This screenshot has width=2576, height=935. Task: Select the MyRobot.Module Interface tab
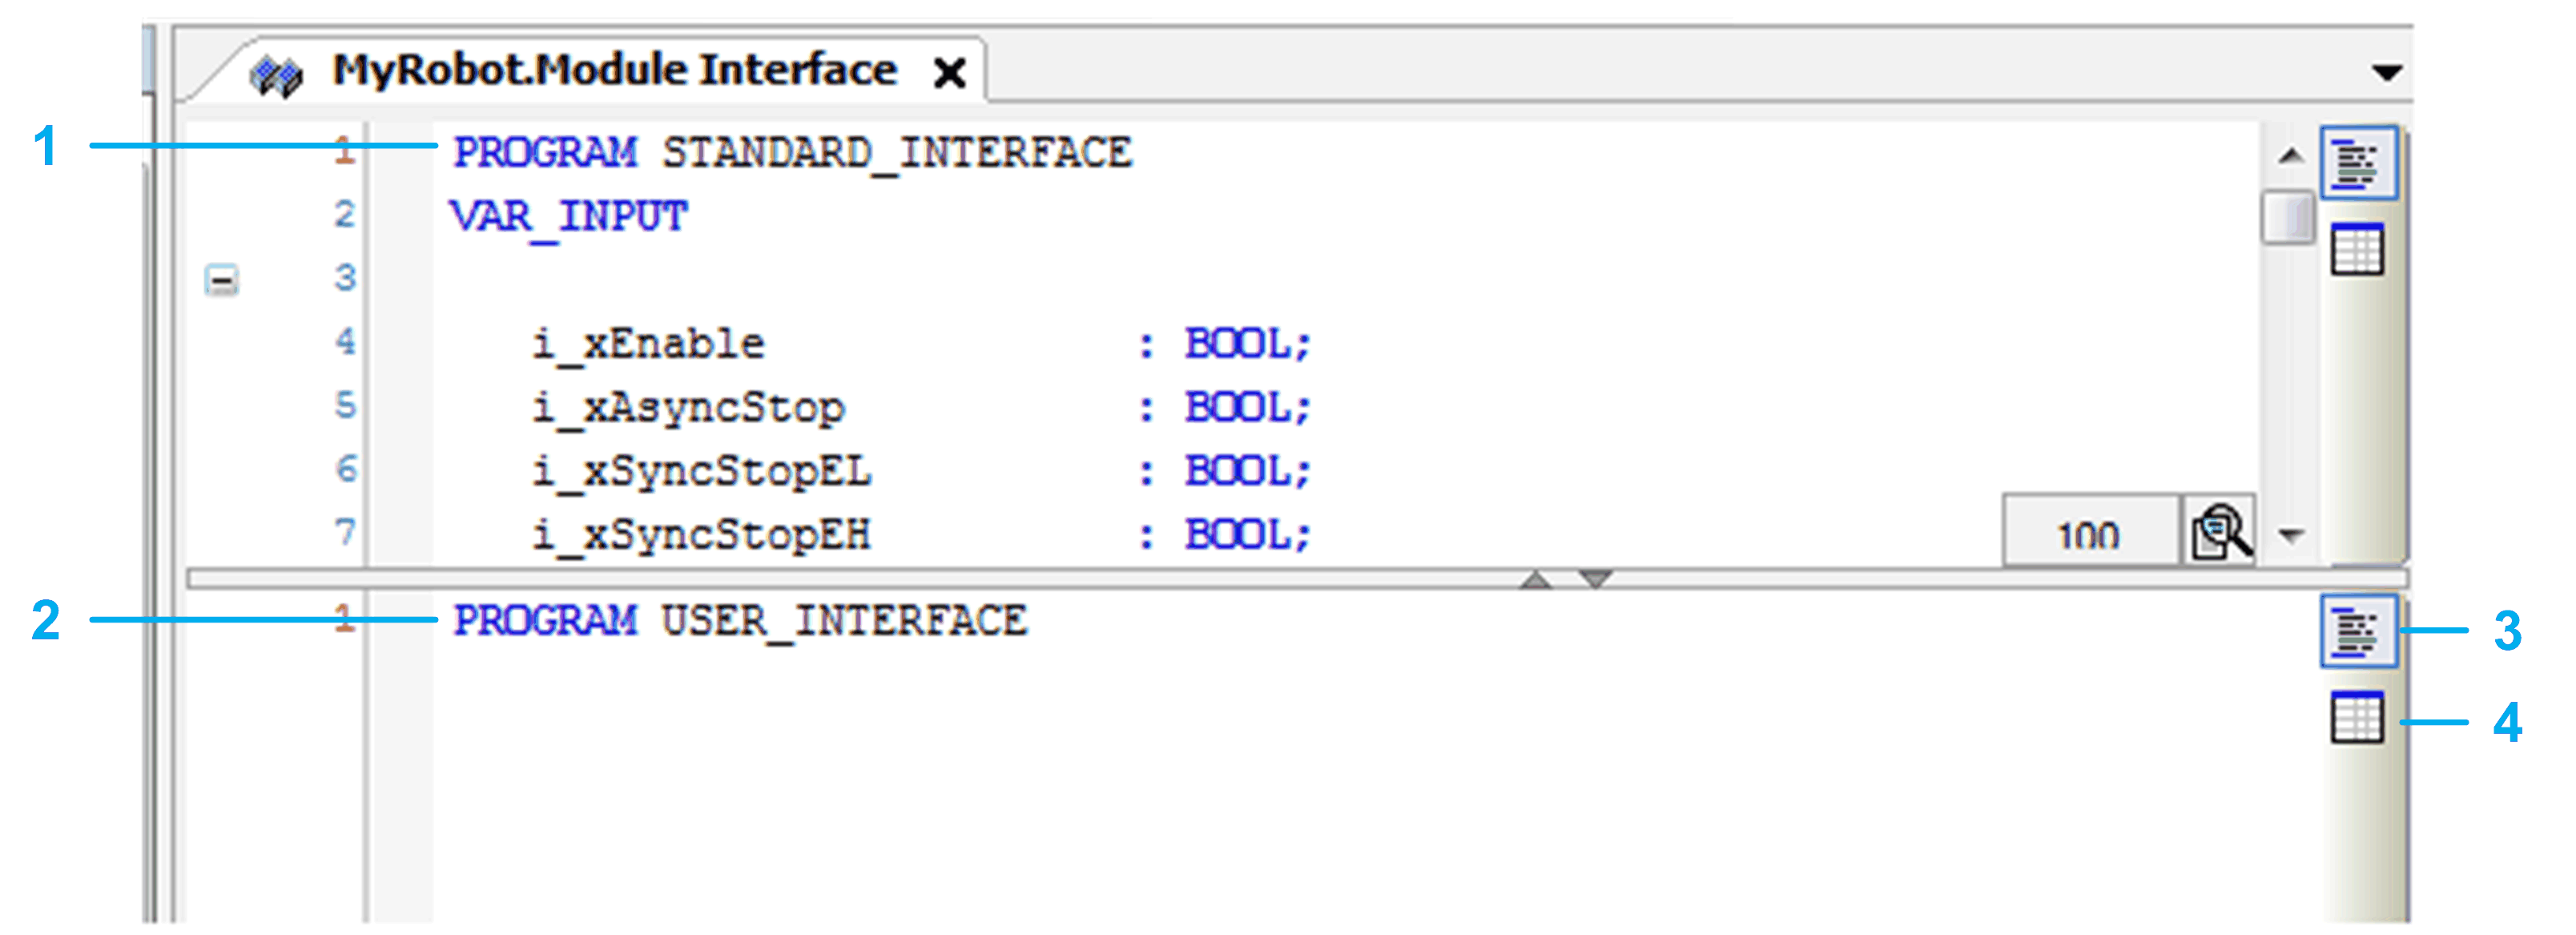click(x=614, y=70)
